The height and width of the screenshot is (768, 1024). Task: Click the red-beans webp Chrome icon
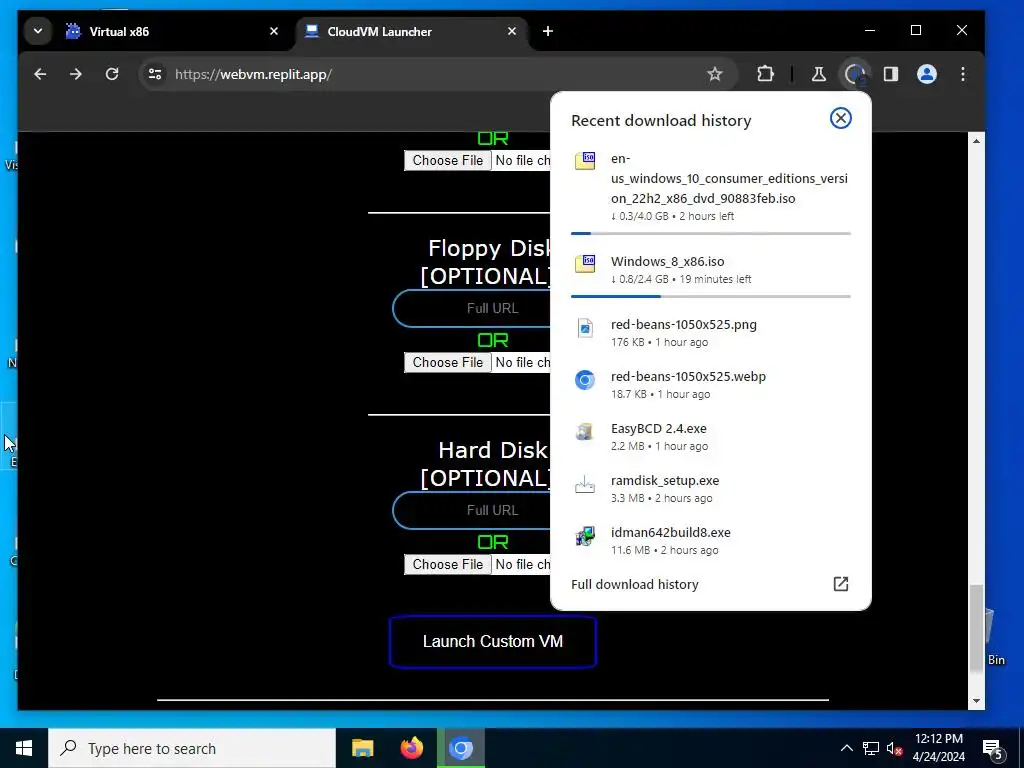(585, 379)
